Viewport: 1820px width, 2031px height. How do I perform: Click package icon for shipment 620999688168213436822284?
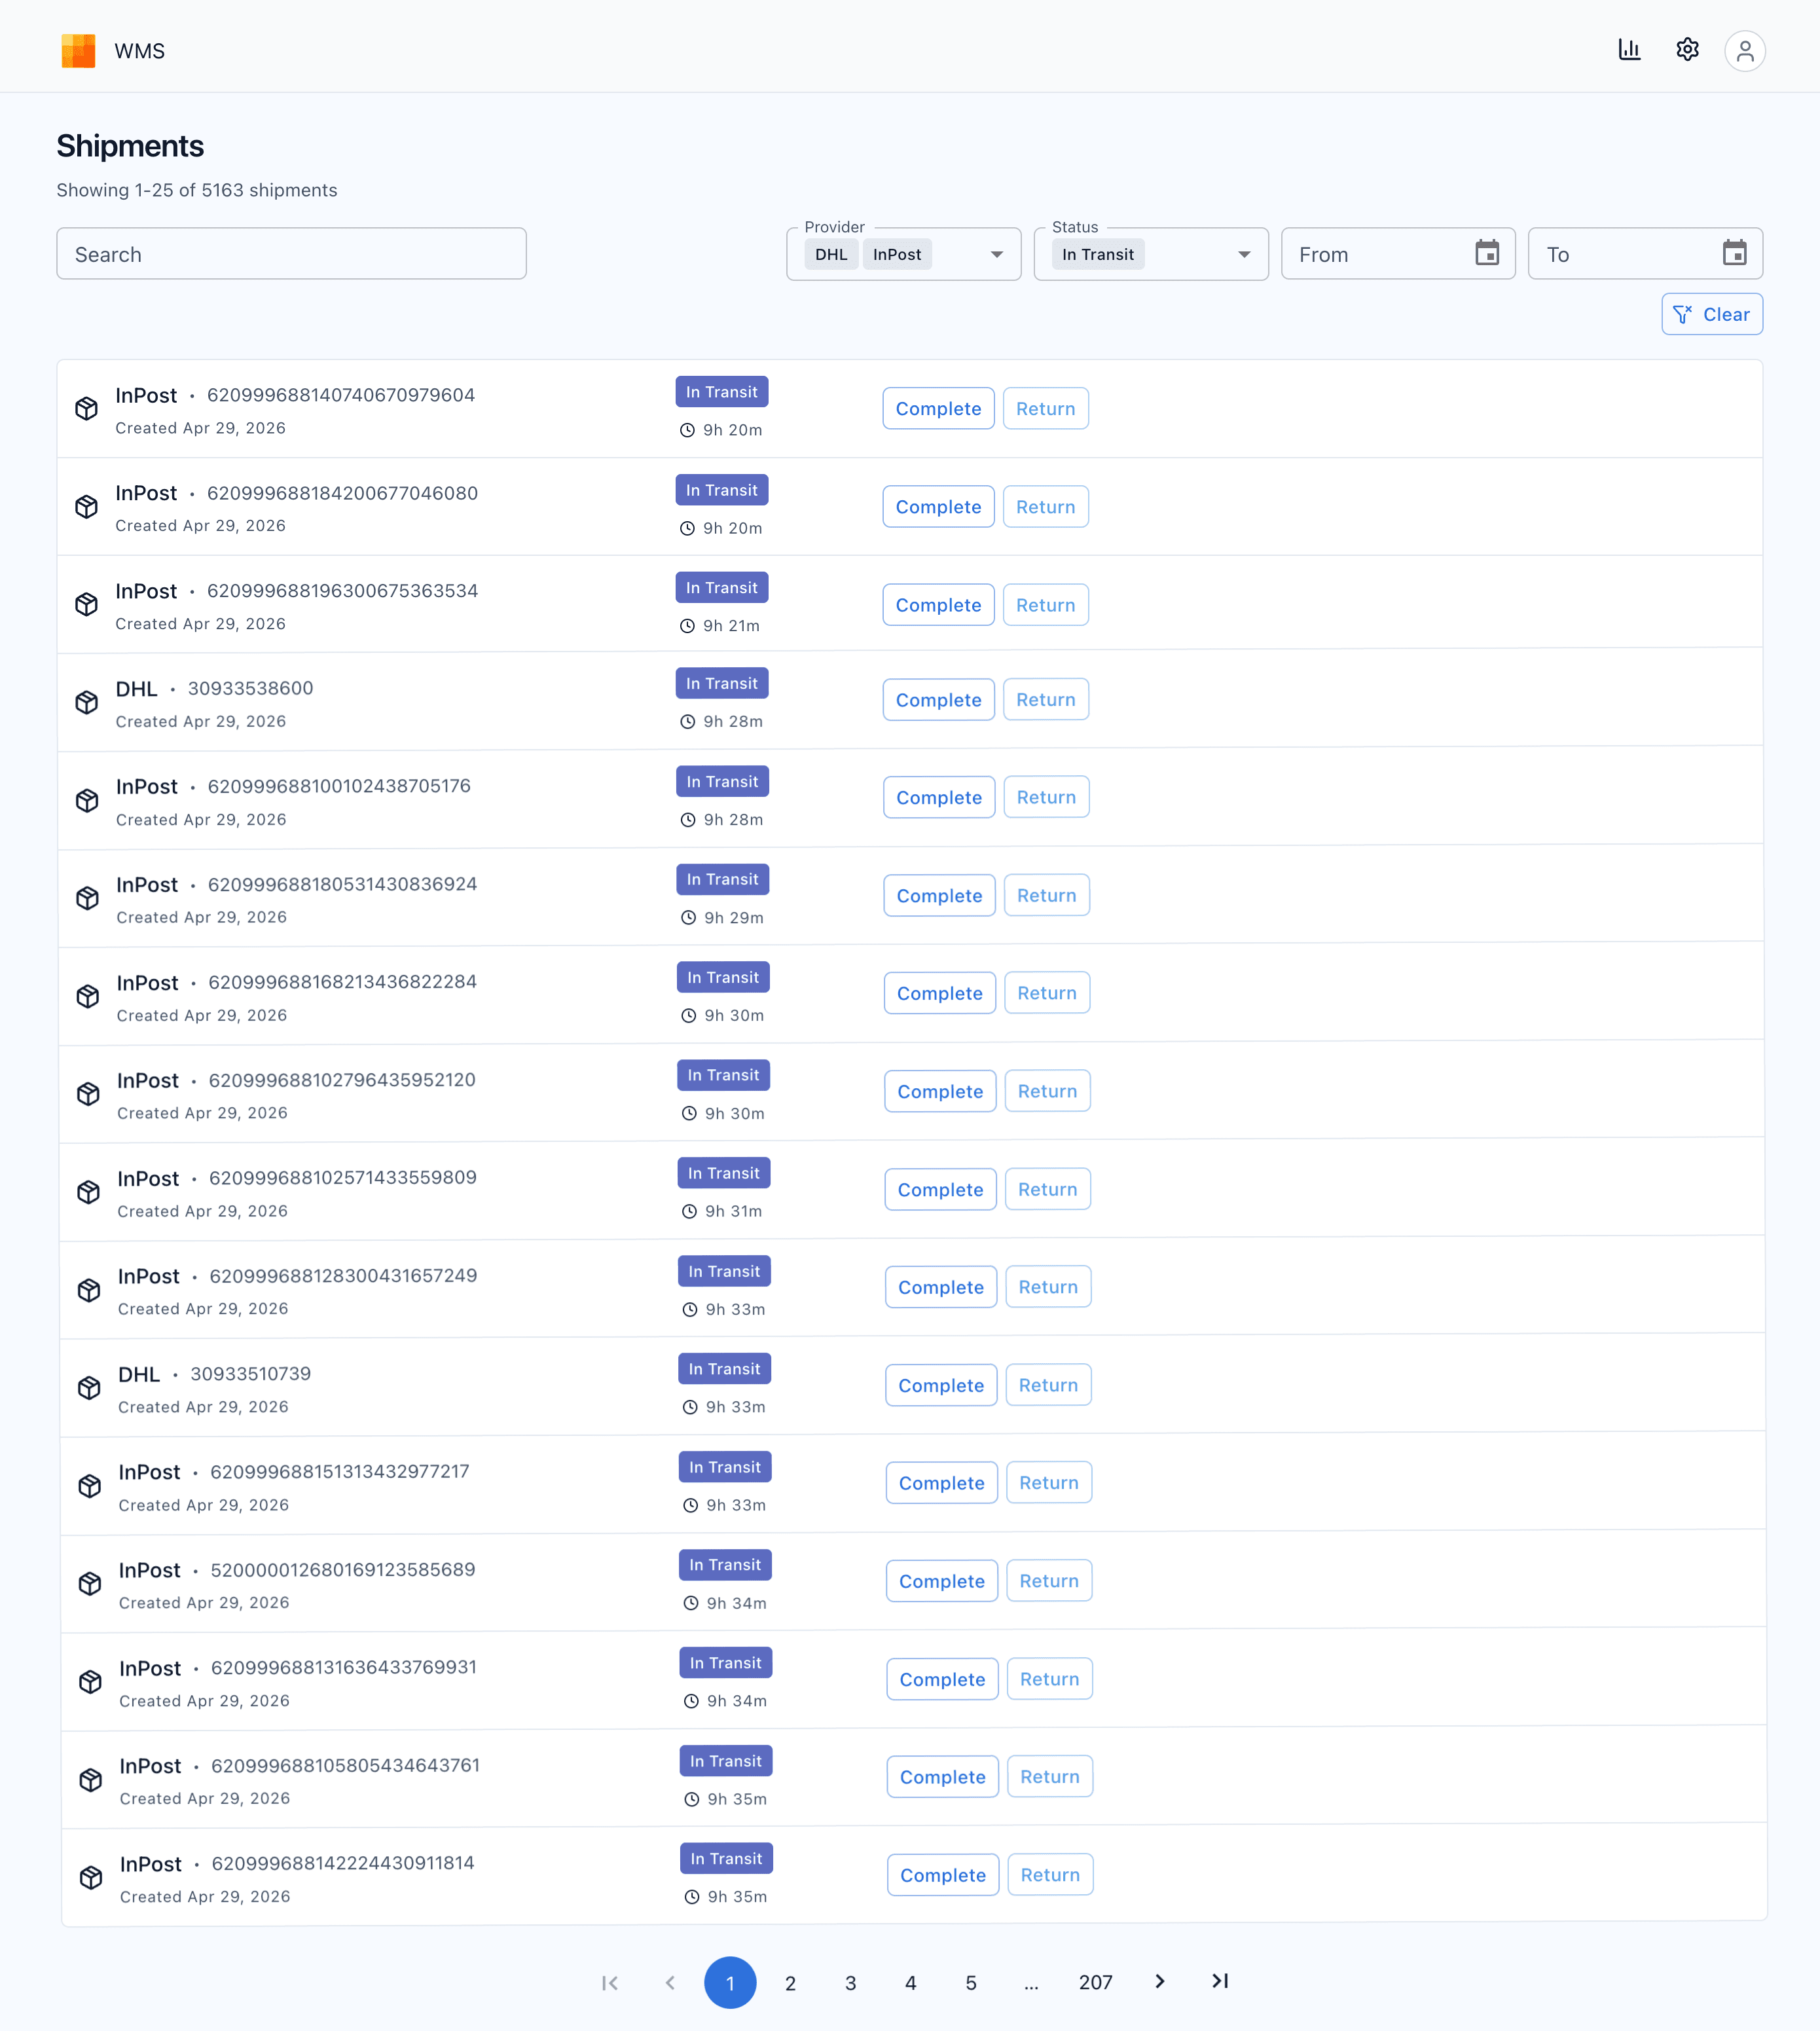click(x=88, y=997)
